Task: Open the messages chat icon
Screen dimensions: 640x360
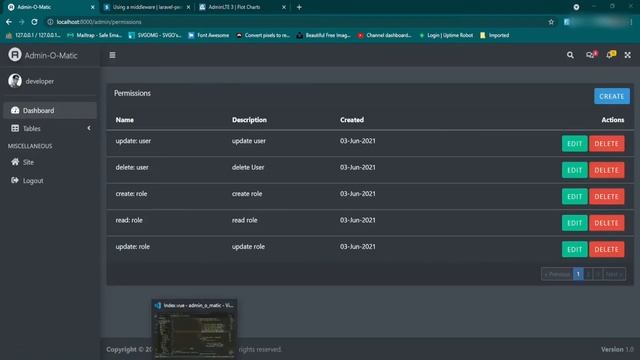Action: point(591,55)
